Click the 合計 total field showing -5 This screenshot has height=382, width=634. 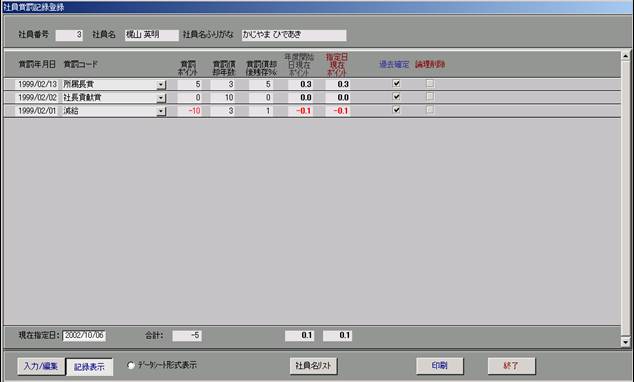pos(187,336)
